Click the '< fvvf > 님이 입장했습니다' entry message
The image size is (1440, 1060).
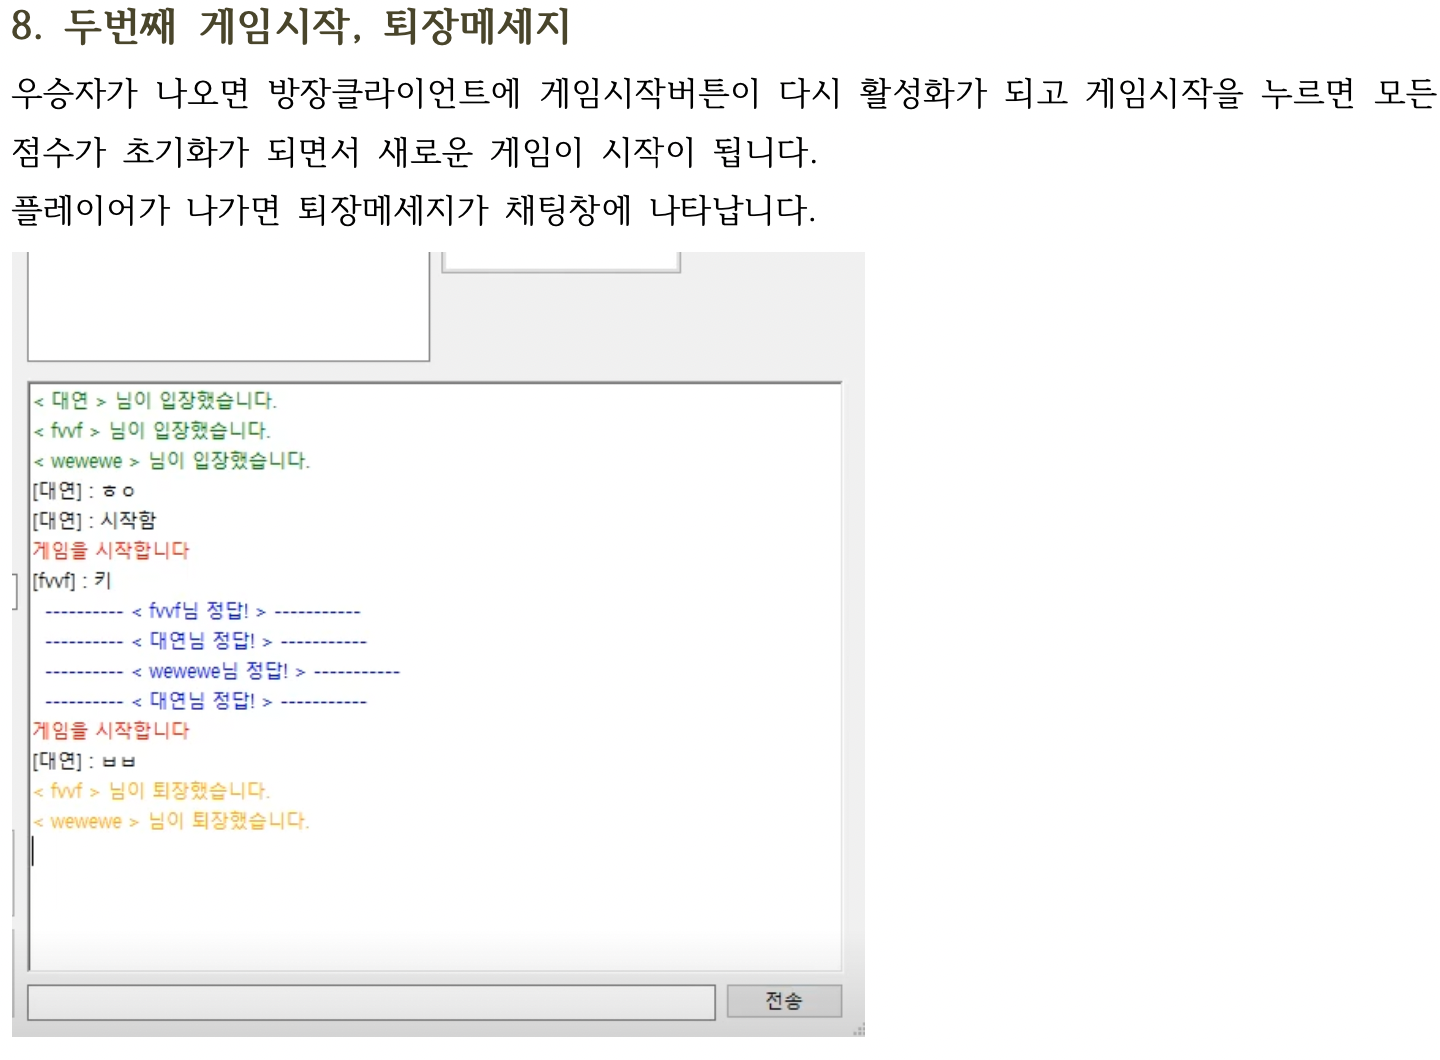coord(150,431)
